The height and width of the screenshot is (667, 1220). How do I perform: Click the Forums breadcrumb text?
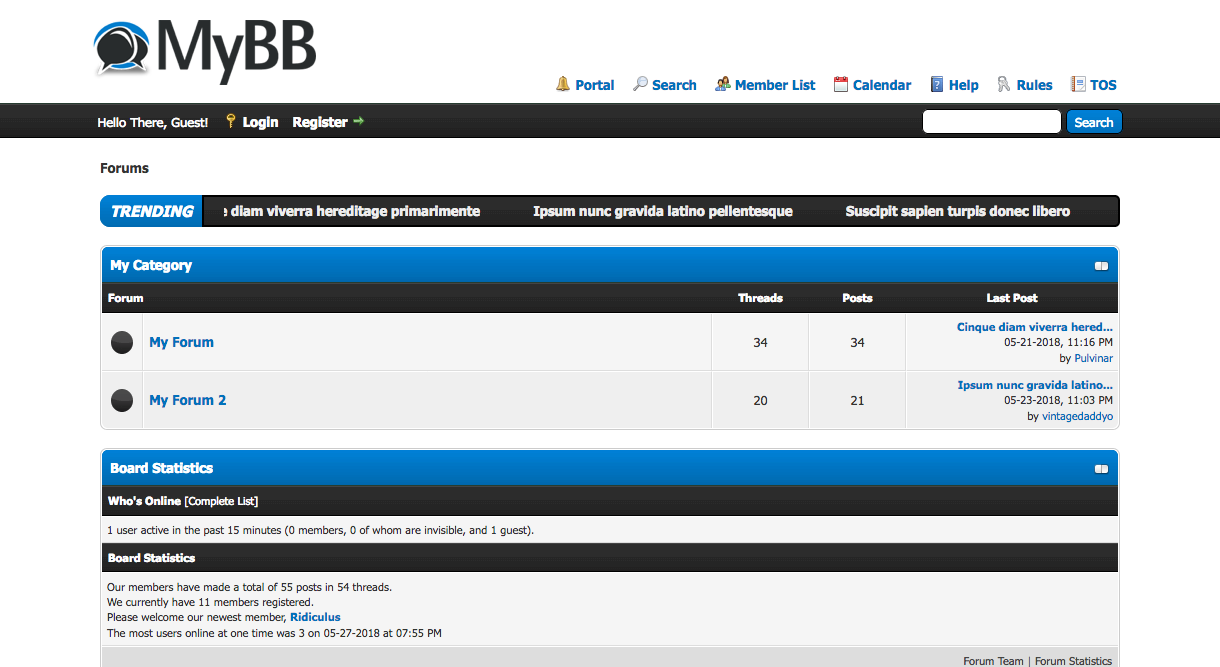124,168
